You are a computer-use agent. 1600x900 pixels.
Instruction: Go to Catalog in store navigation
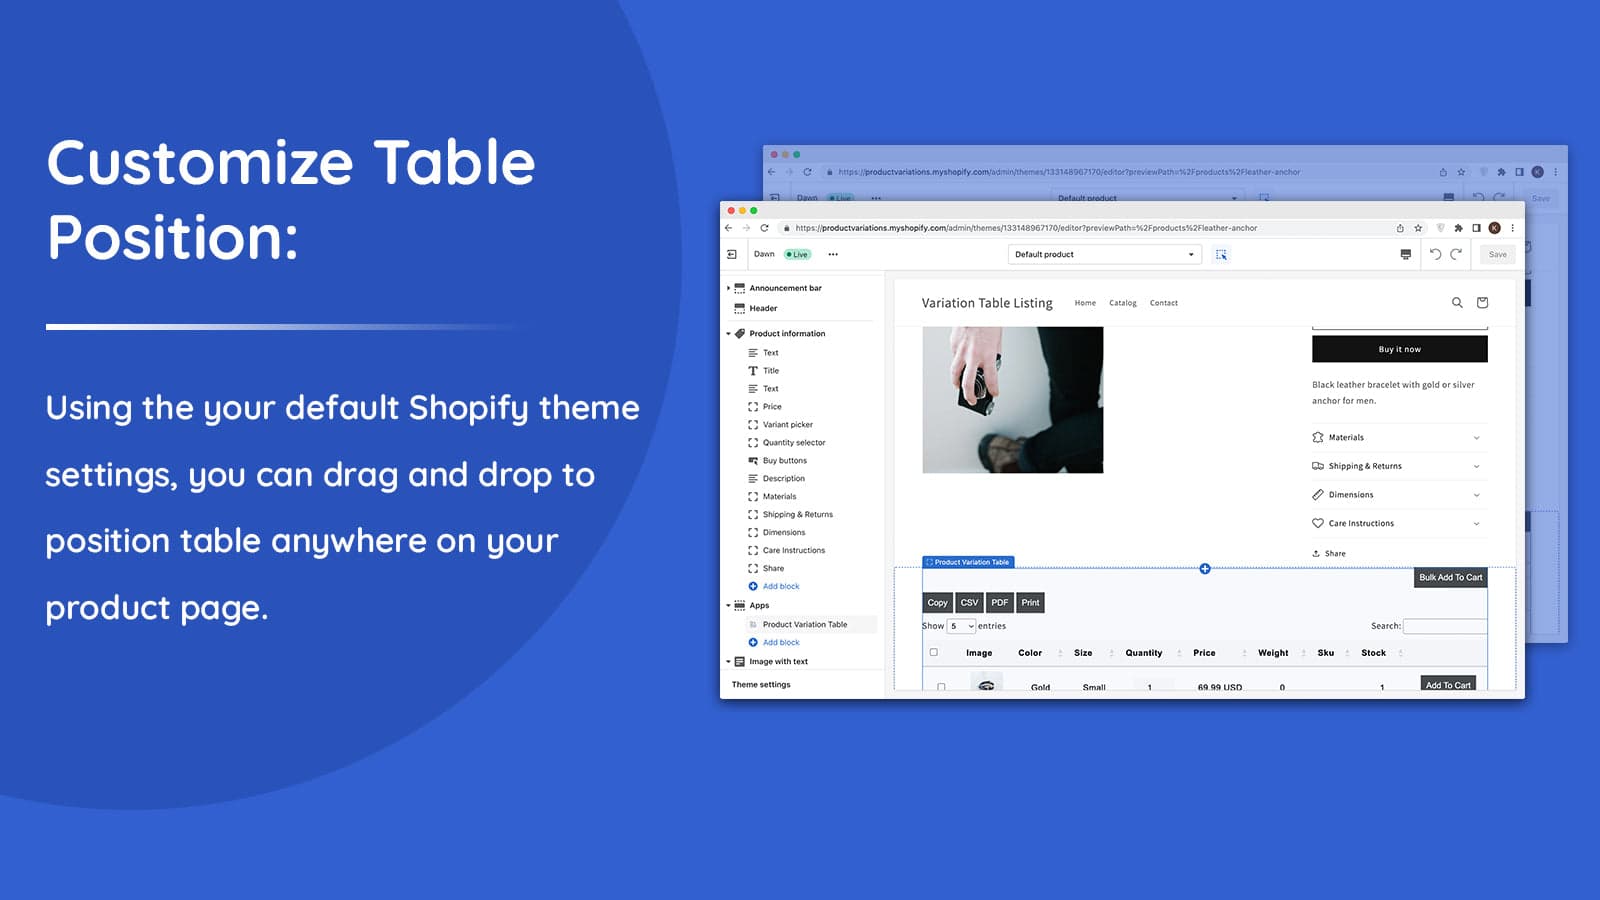point(1122,303)
